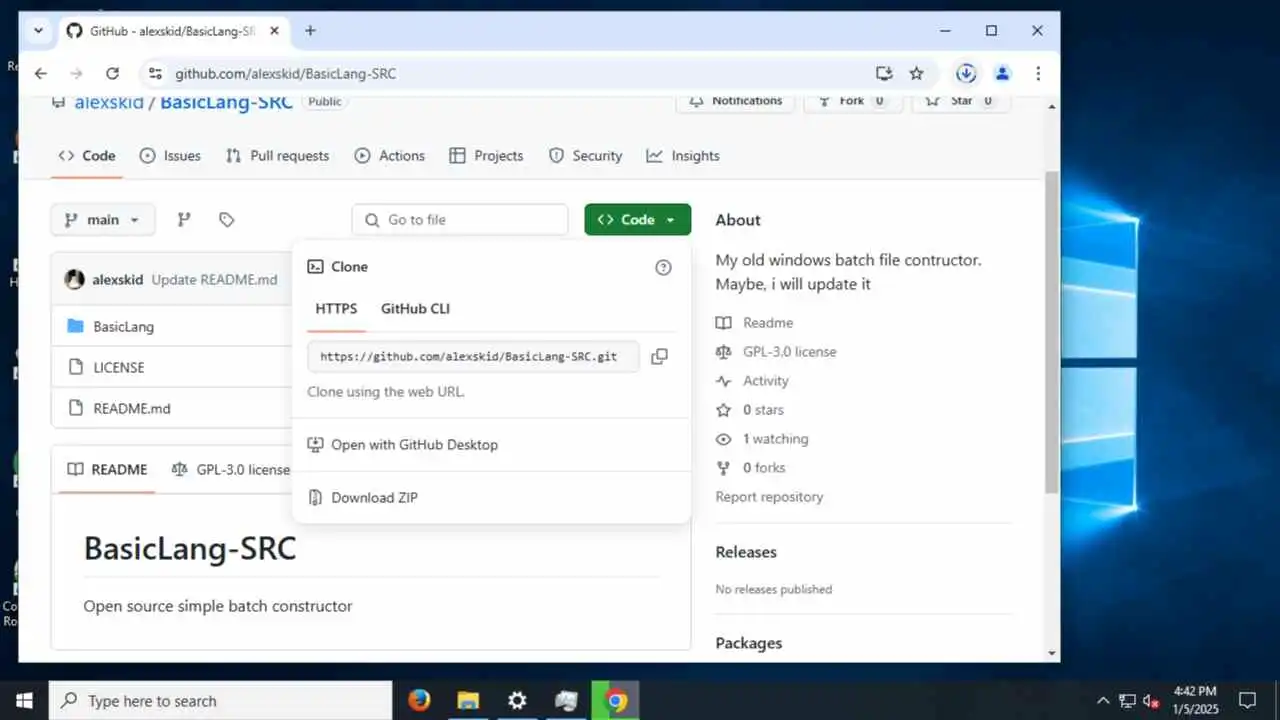Open Settings gear in the taskbar
This screenshot has height=720, width=1280.
point(517,700)
